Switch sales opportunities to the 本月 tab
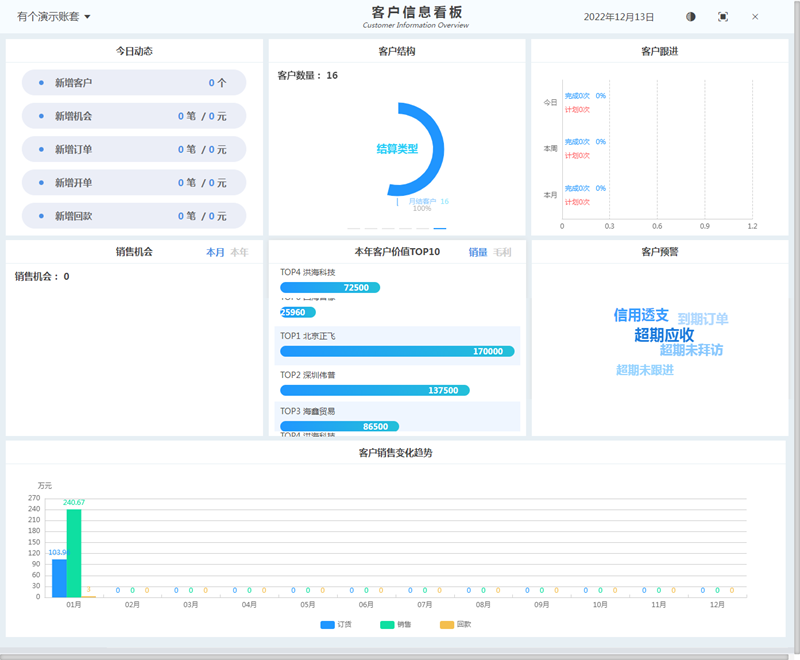 pos(215,252)
